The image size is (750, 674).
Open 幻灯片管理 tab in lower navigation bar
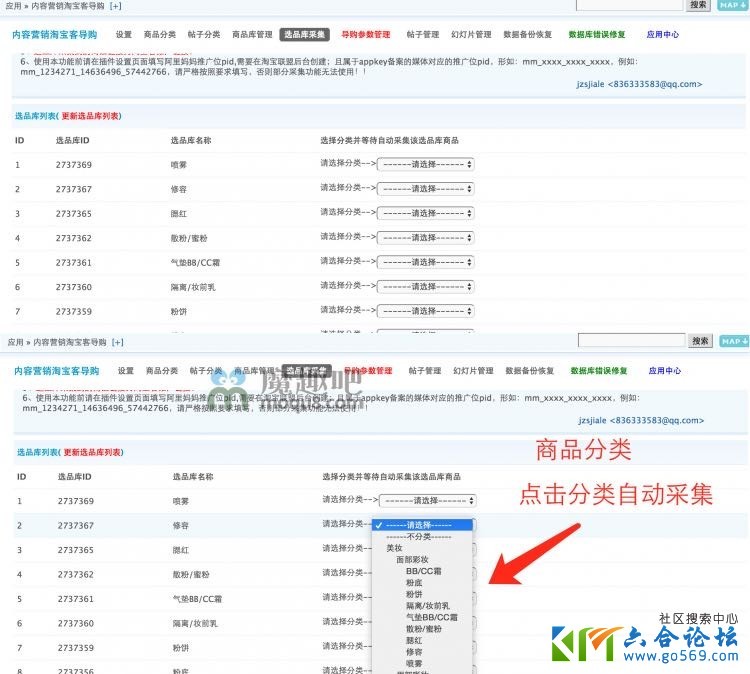pos(473,371)
